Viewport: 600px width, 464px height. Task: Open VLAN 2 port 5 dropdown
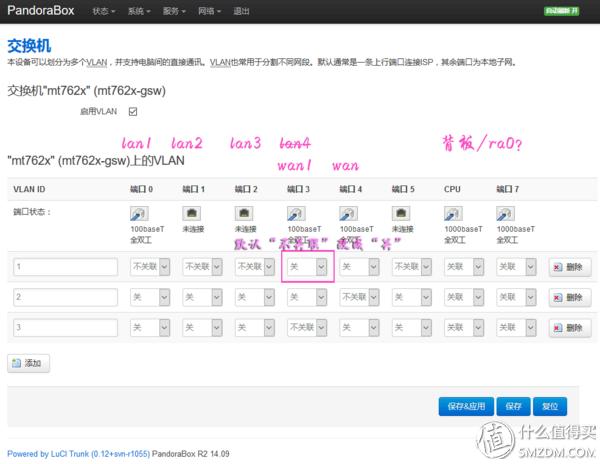point(412,297)
